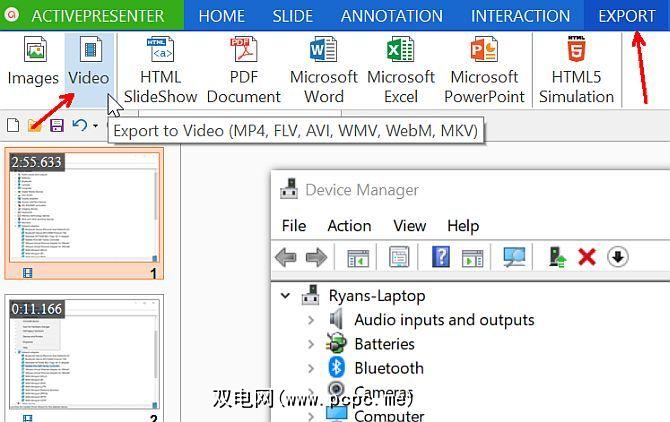Expand the Batteries category

click(x=311, y=344)
